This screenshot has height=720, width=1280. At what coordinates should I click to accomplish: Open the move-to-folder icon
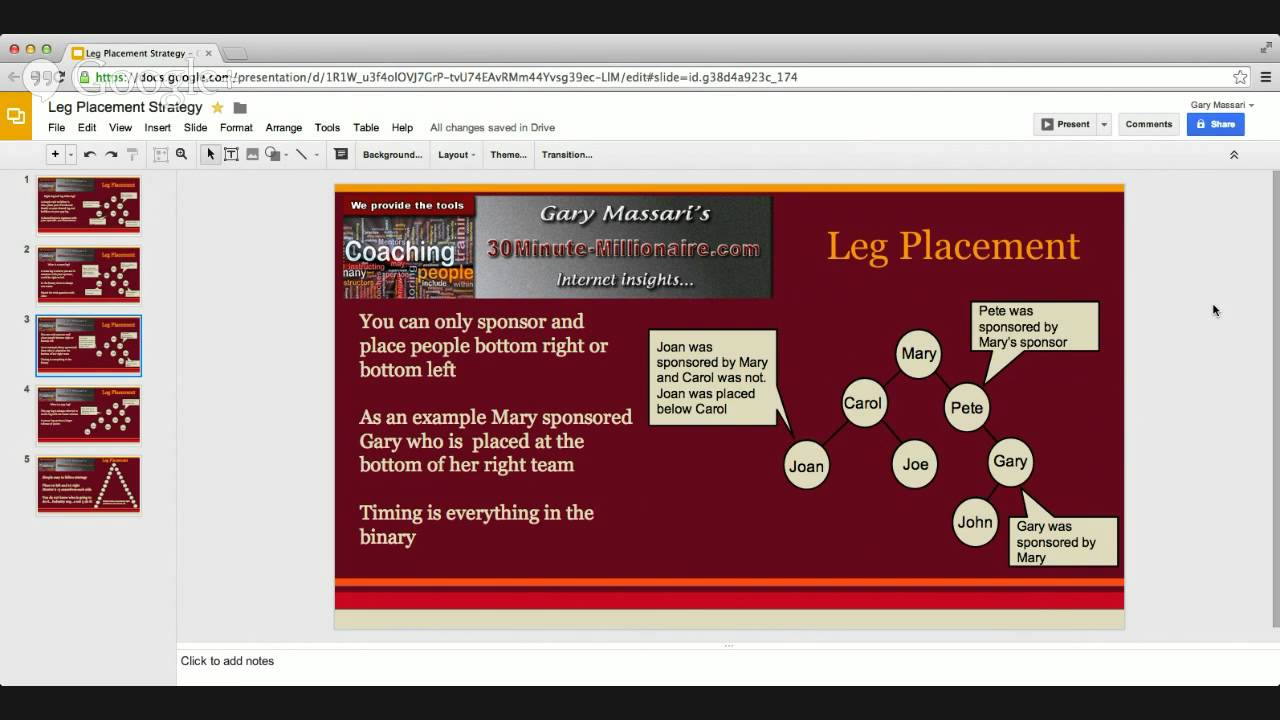[240, 107]
